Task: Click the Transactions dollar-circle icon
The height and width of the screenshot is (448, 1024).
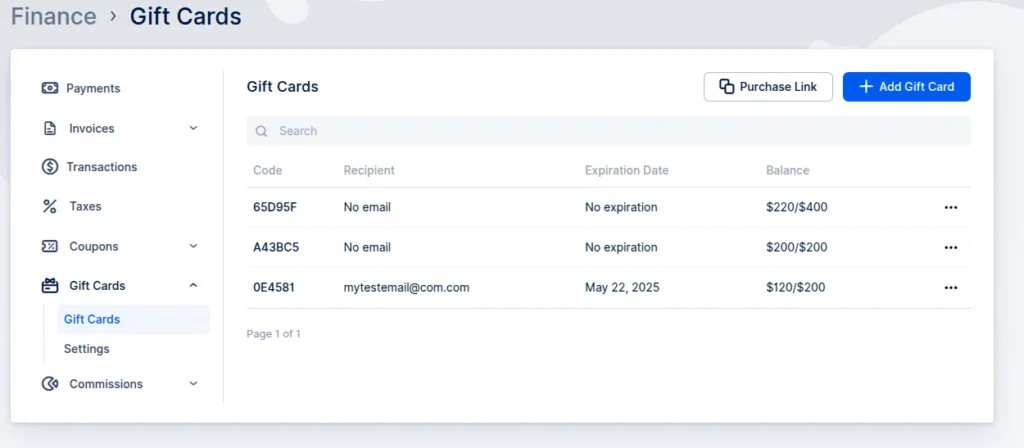Action: pos(50,167)
